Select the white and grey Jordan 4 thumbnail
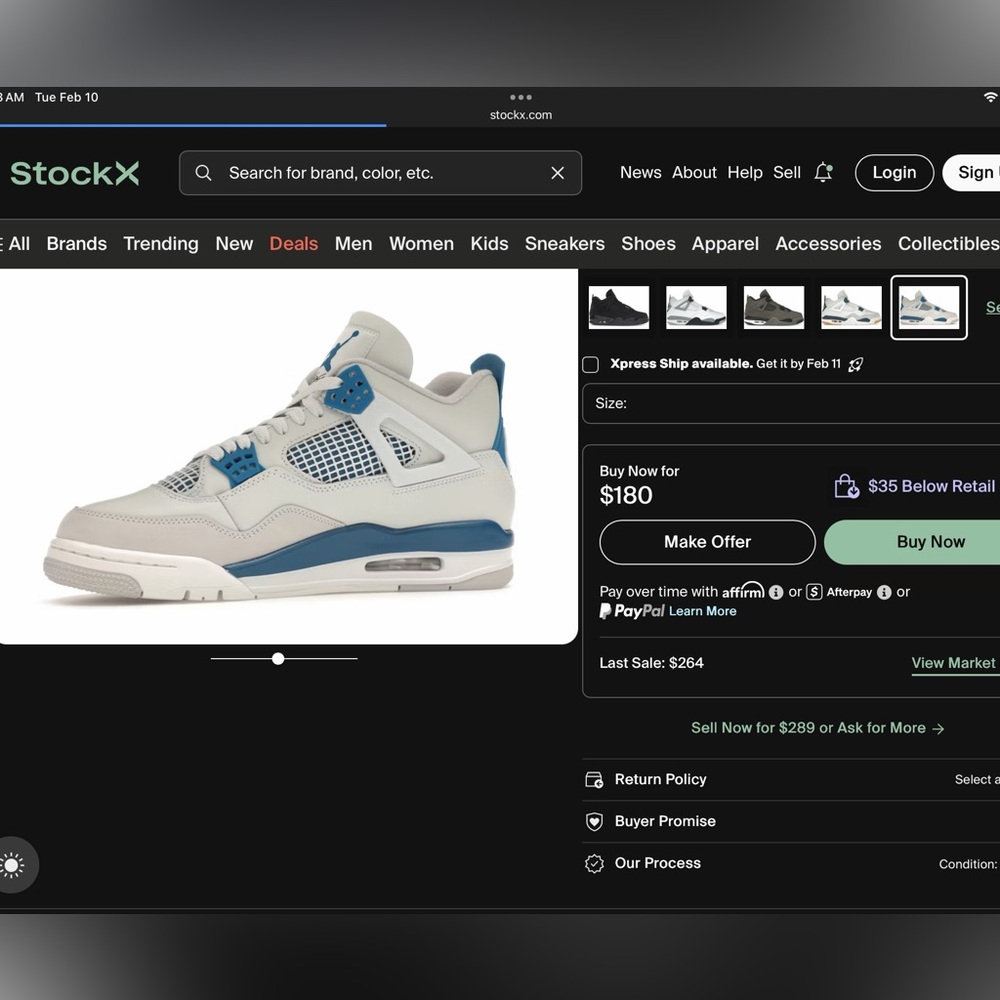Viewport: 1000px width, 1000px height. coord(696,307)
